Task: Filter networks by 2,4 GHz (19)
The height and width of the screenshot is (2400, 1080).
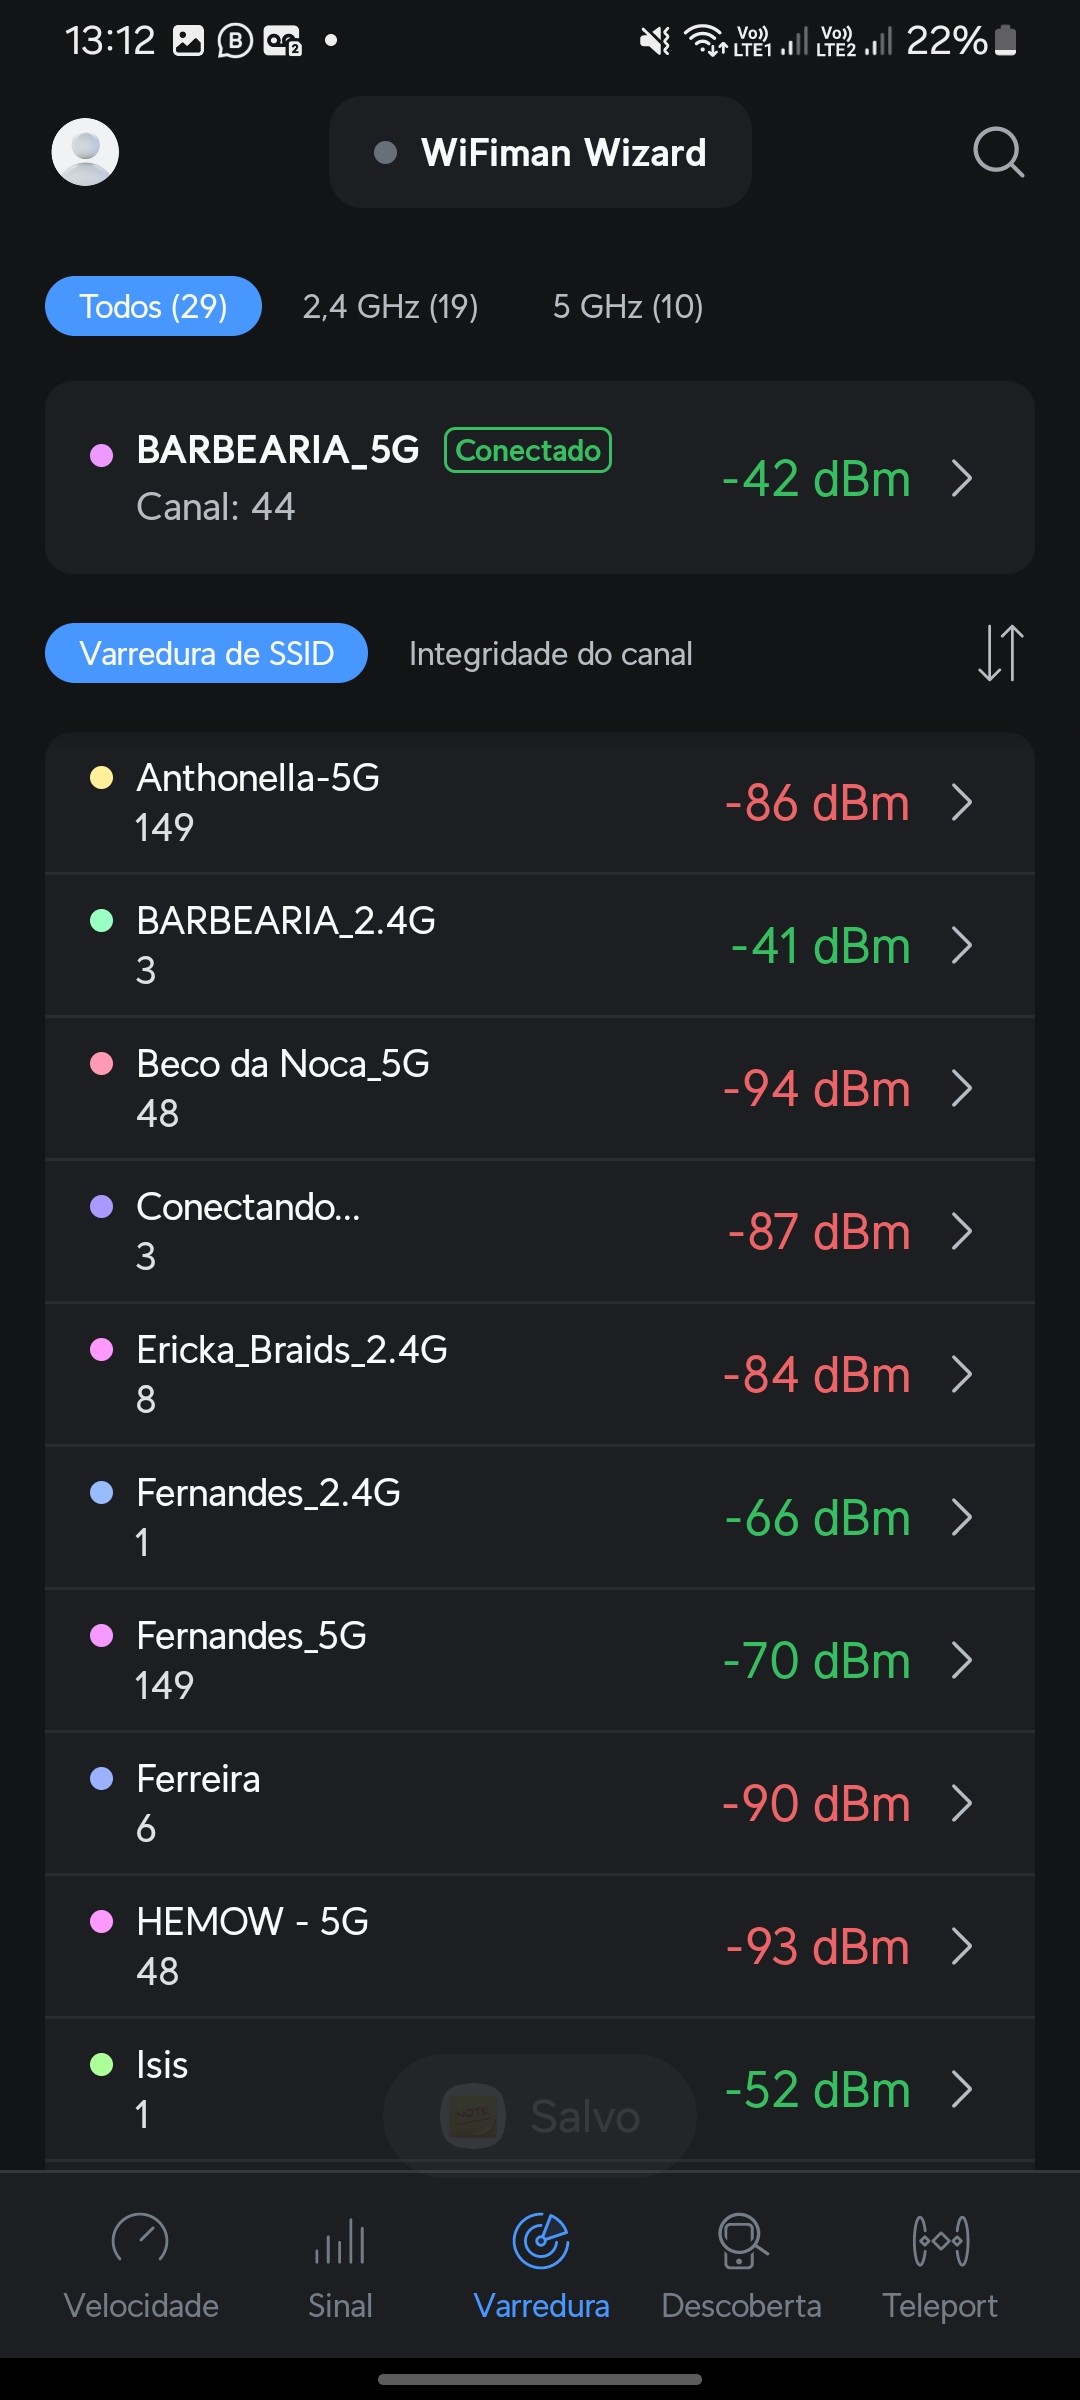Action: tap(390, 306)
